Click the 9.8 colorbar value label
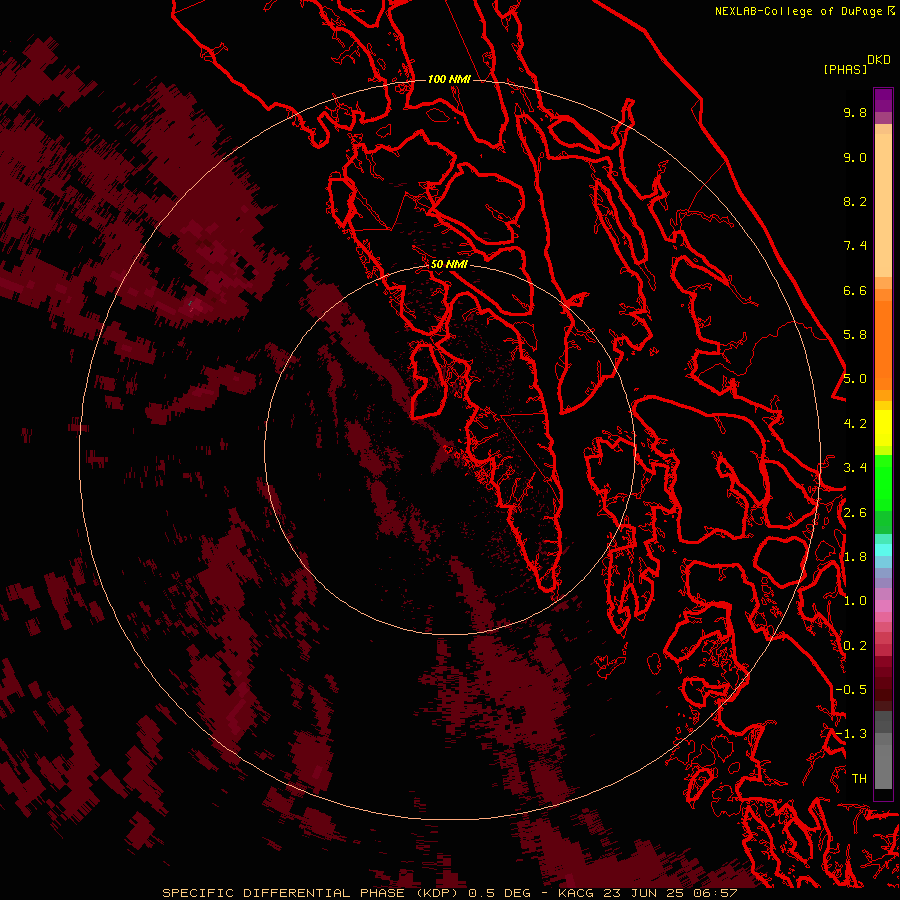 coord(855,112)
